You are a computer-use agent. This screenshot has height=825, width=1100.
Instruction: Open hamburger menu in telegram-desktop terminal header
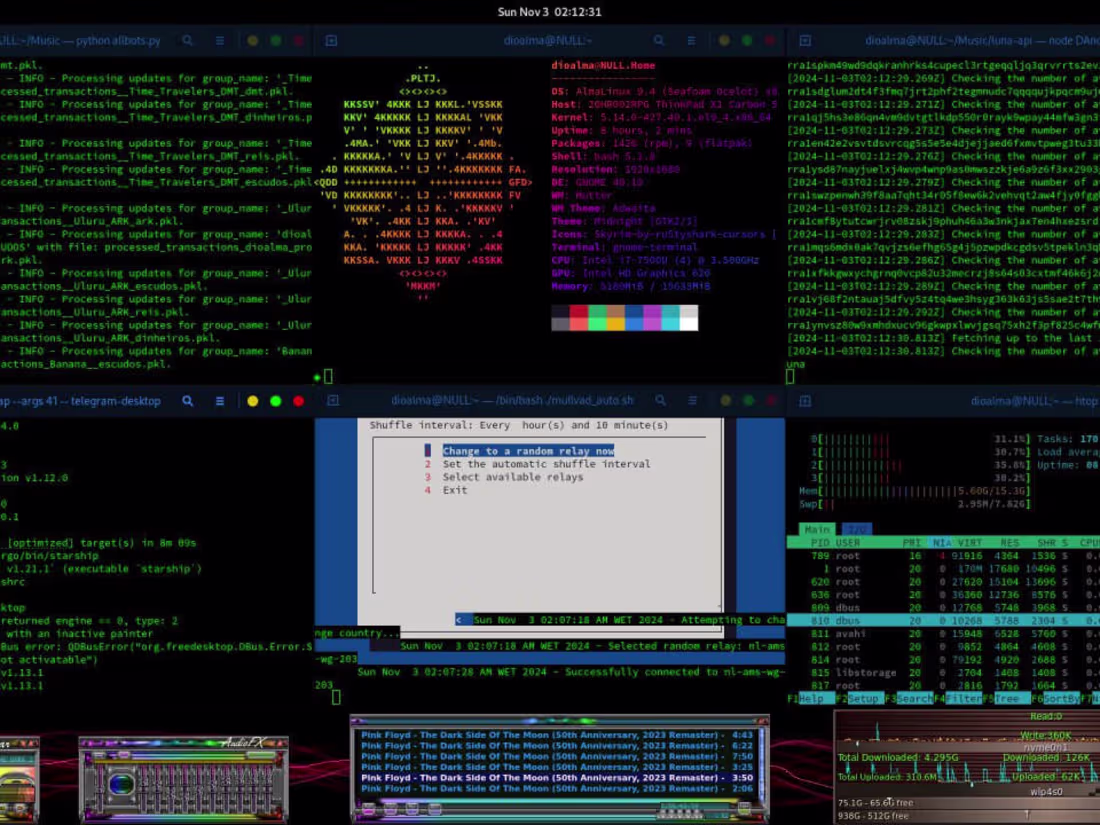click(220, 401)
